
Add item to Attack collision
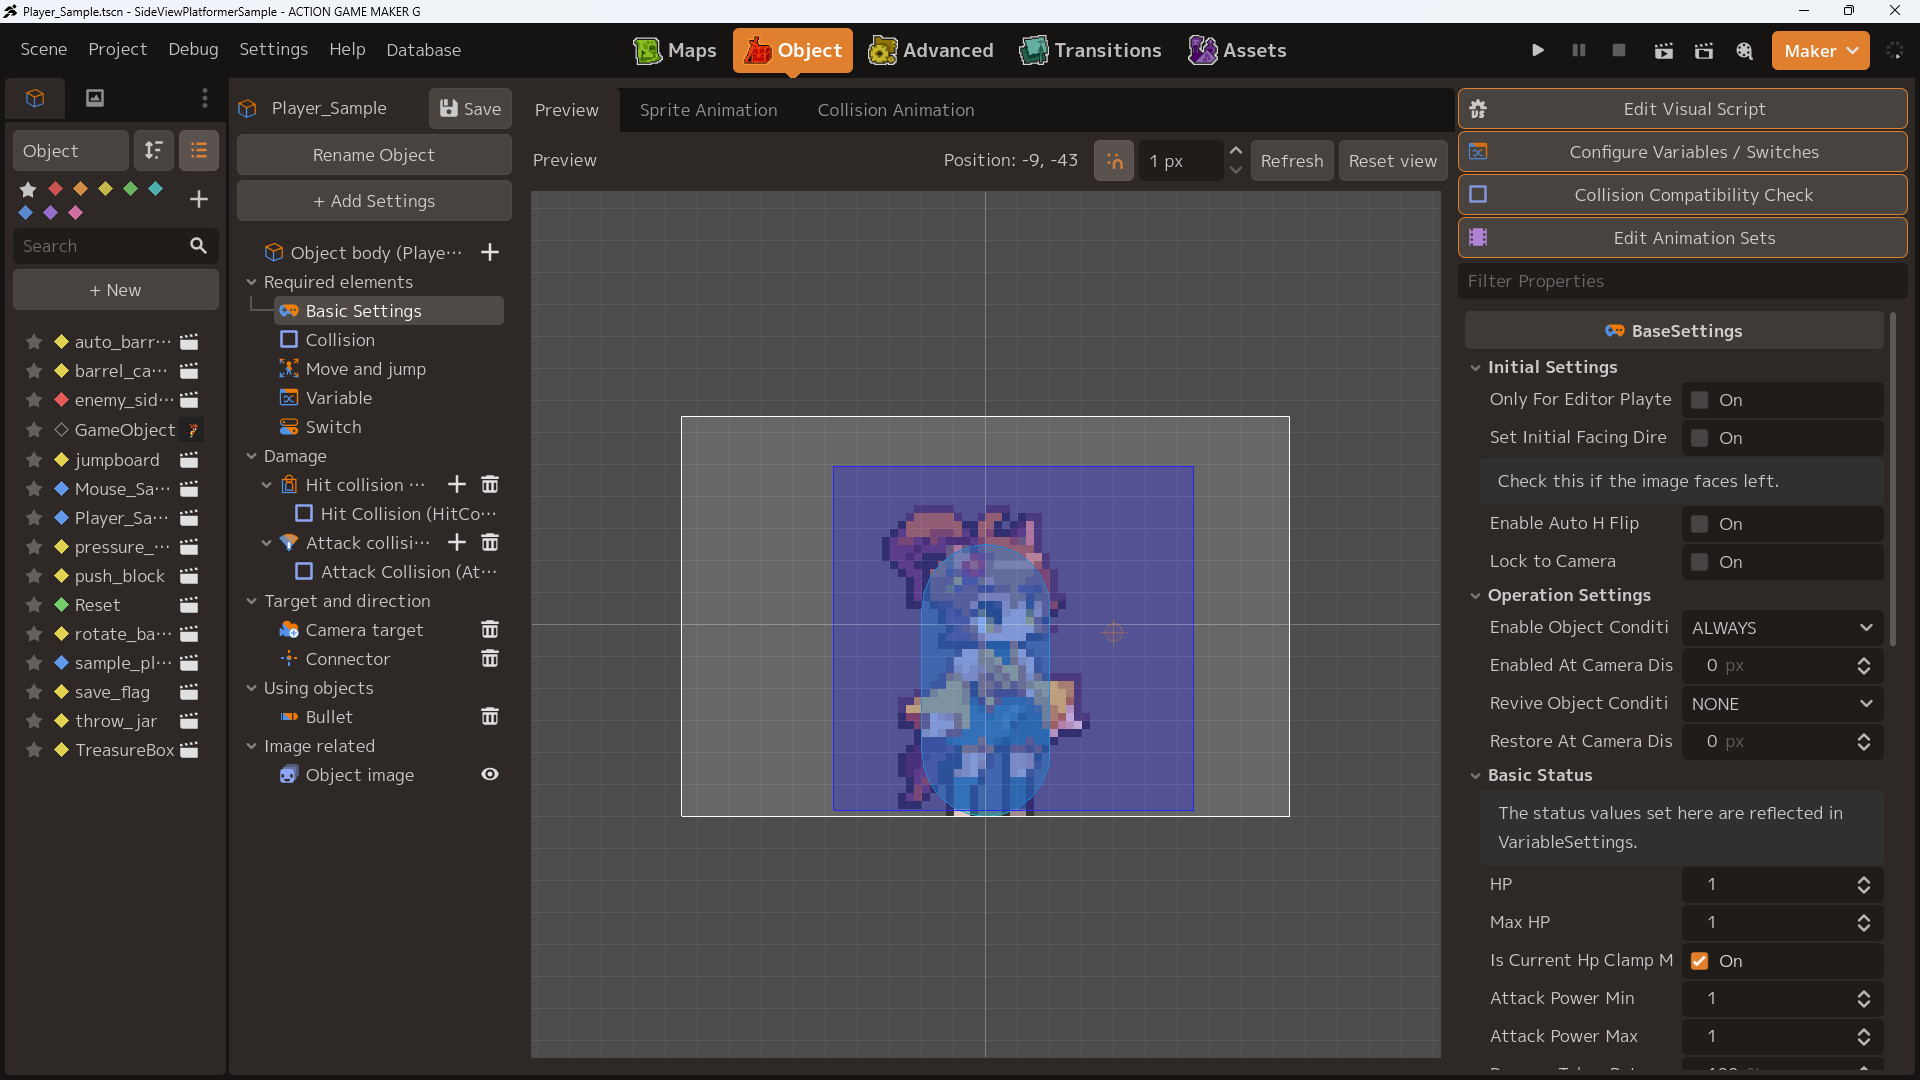coord(457,542)
